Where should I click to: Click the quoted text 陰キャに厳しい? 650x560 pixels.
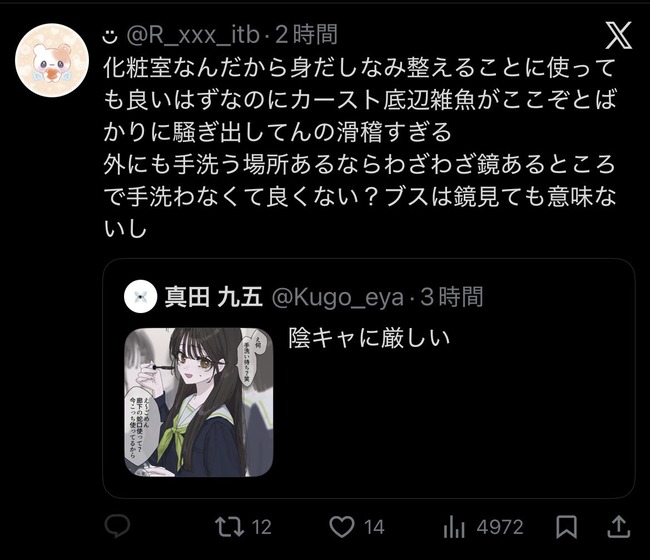pos(369,338)
